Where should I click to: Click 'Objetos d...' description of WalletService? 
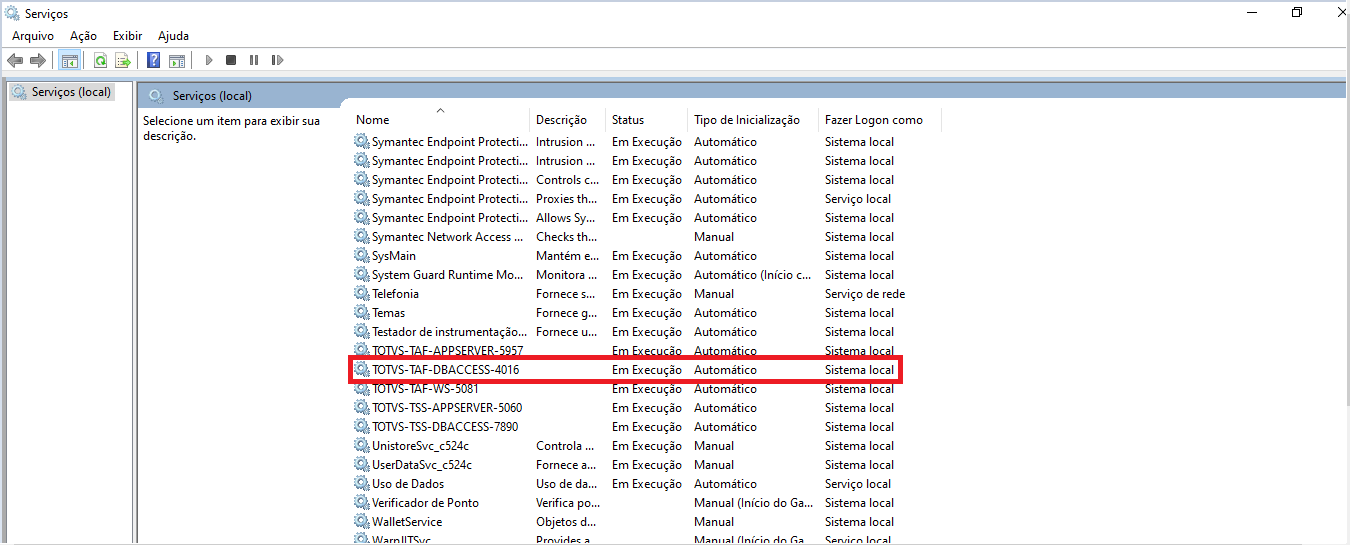pos(566,522)
